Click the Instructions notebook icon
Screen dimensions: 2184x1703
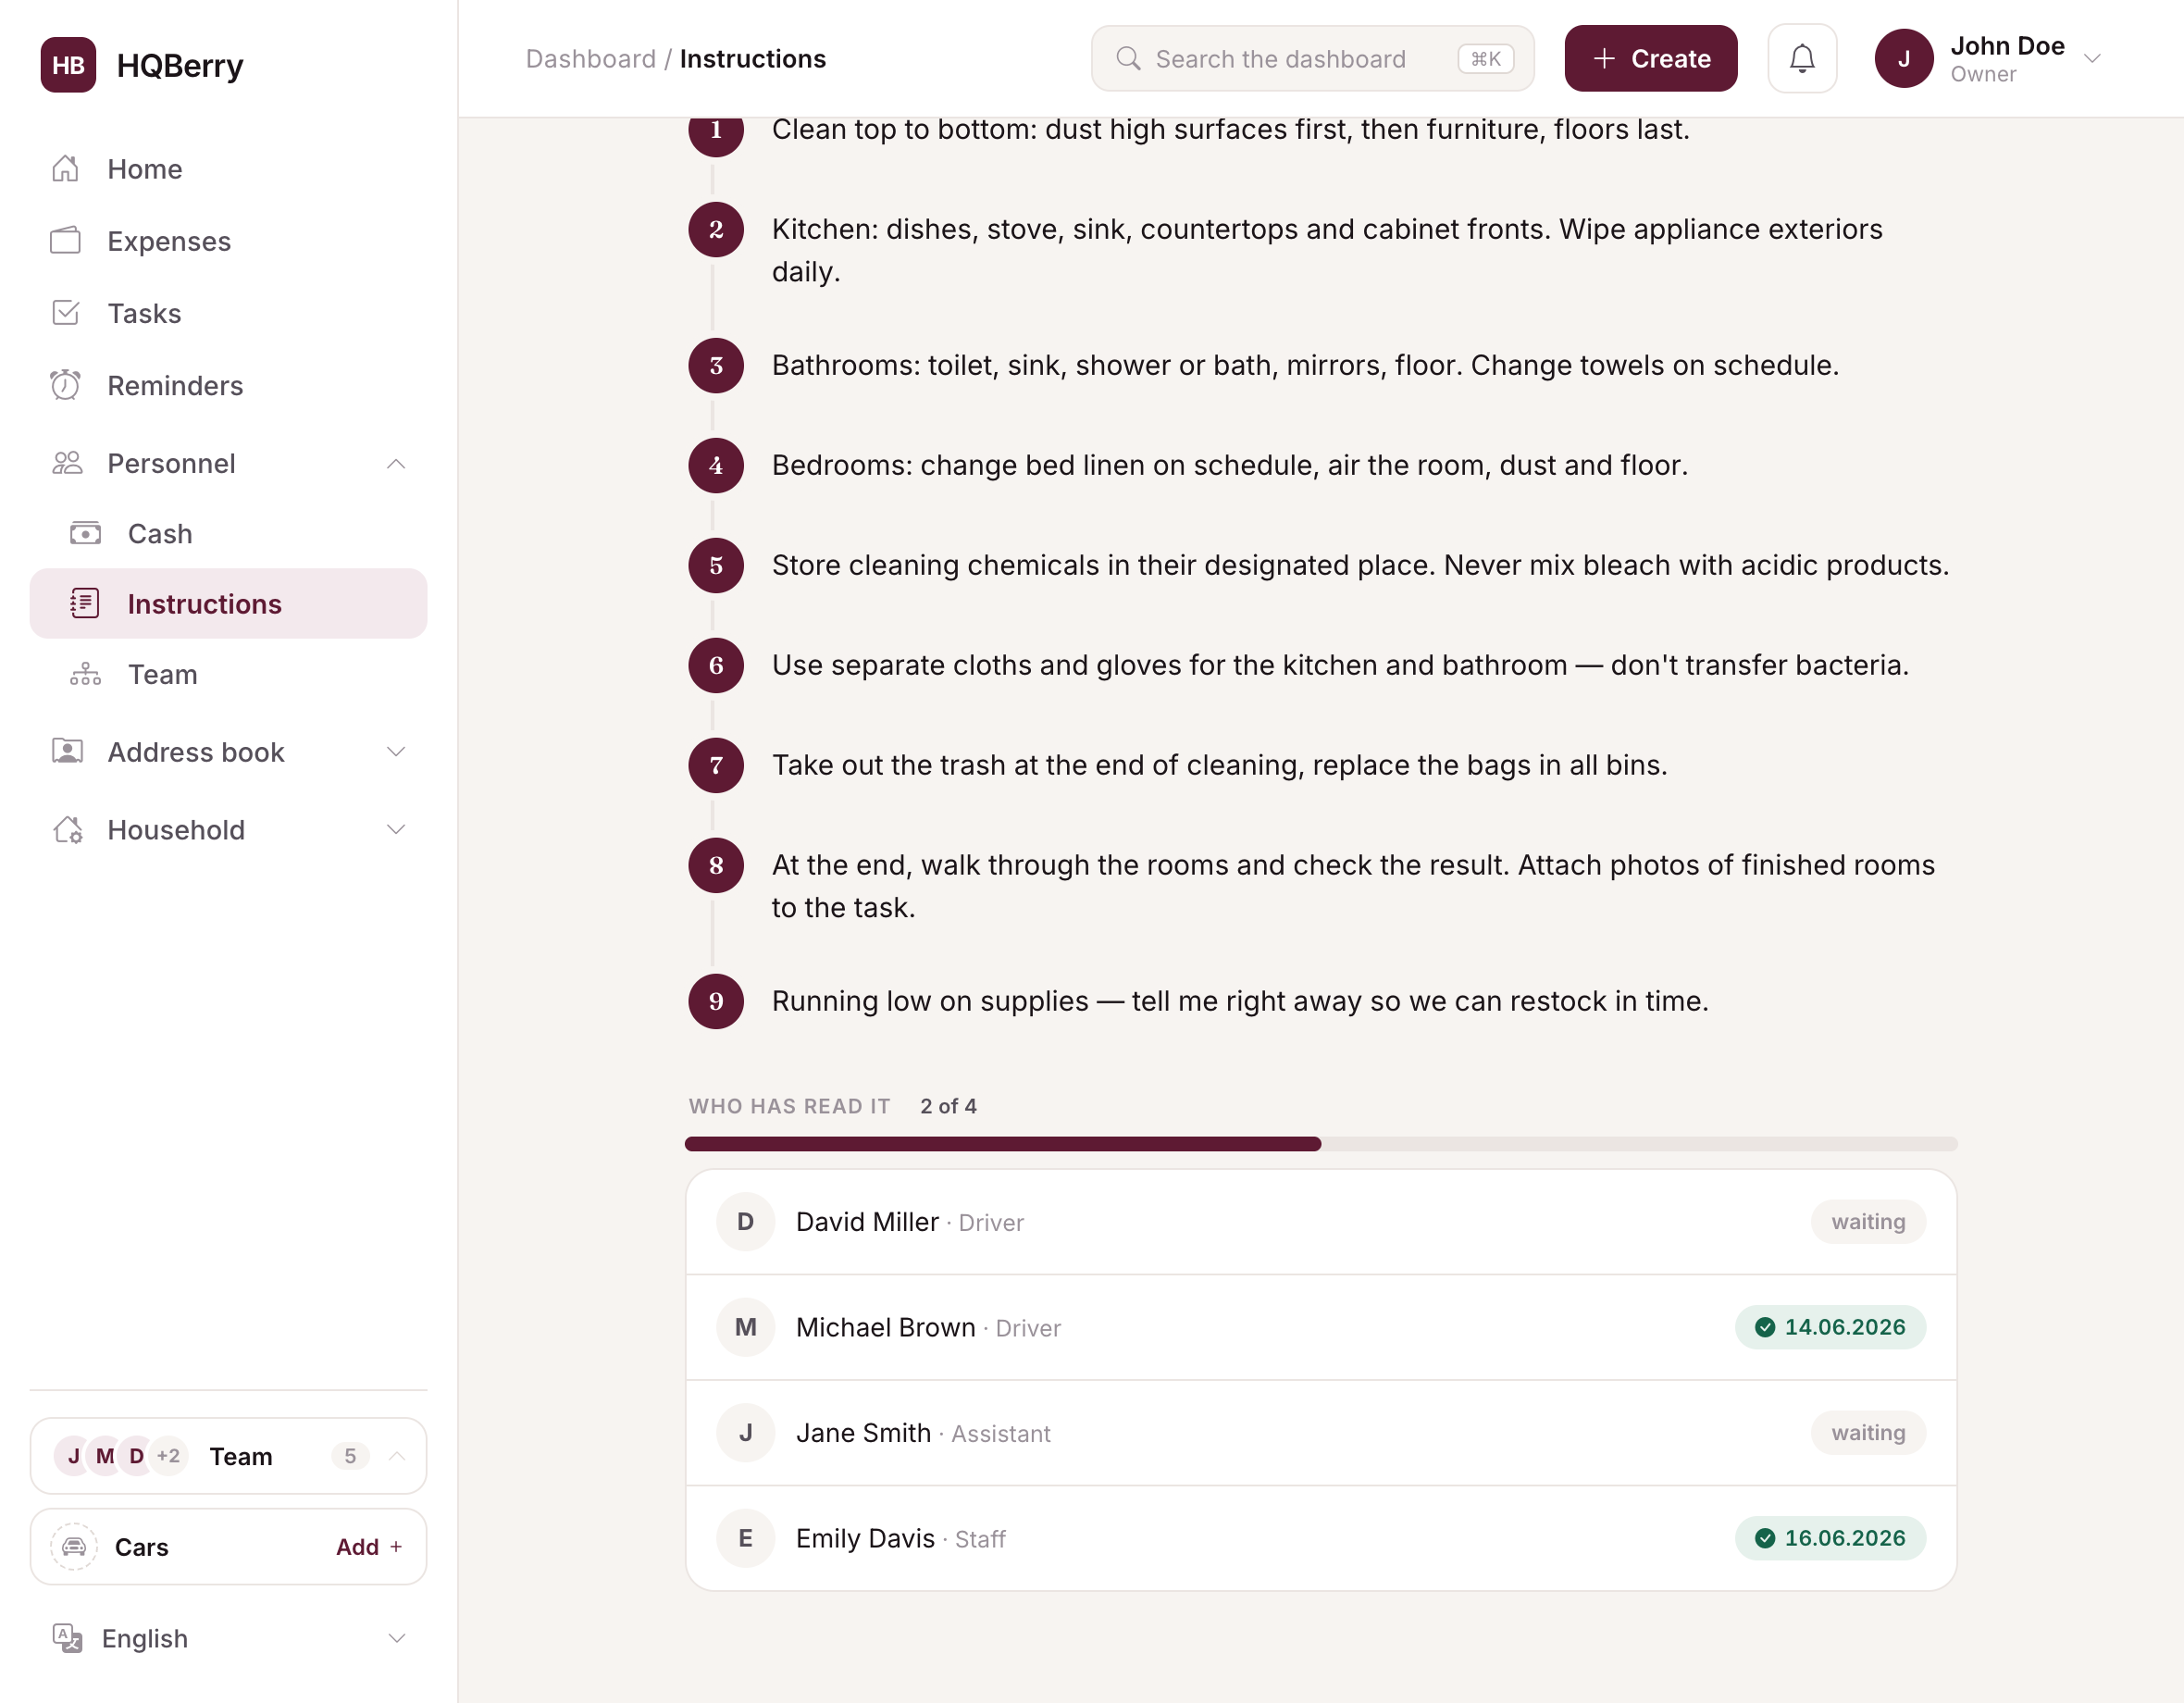86,604
